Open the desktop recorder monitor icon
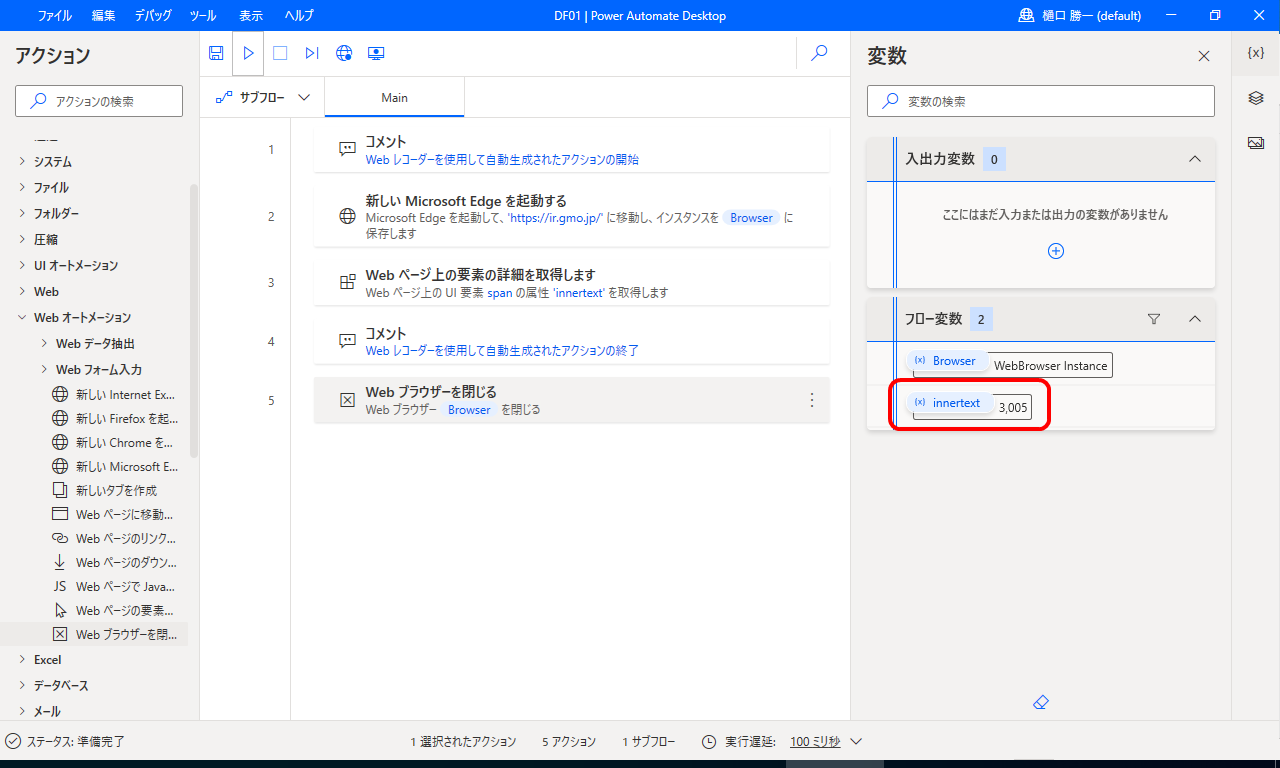1280x768 pixels. (x=376, y=53)
